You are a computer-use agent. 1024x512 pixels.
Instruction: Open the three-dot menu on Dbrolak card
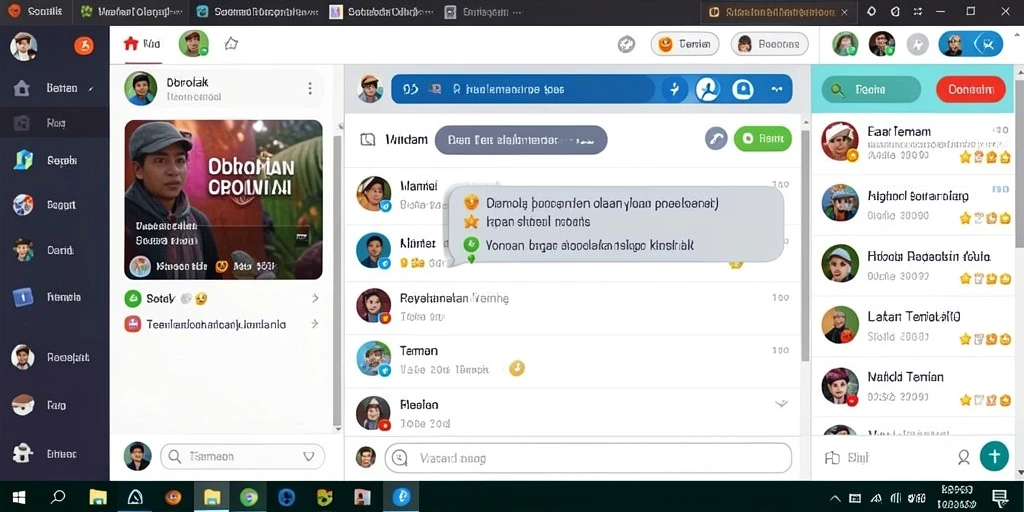coord(310,88)
